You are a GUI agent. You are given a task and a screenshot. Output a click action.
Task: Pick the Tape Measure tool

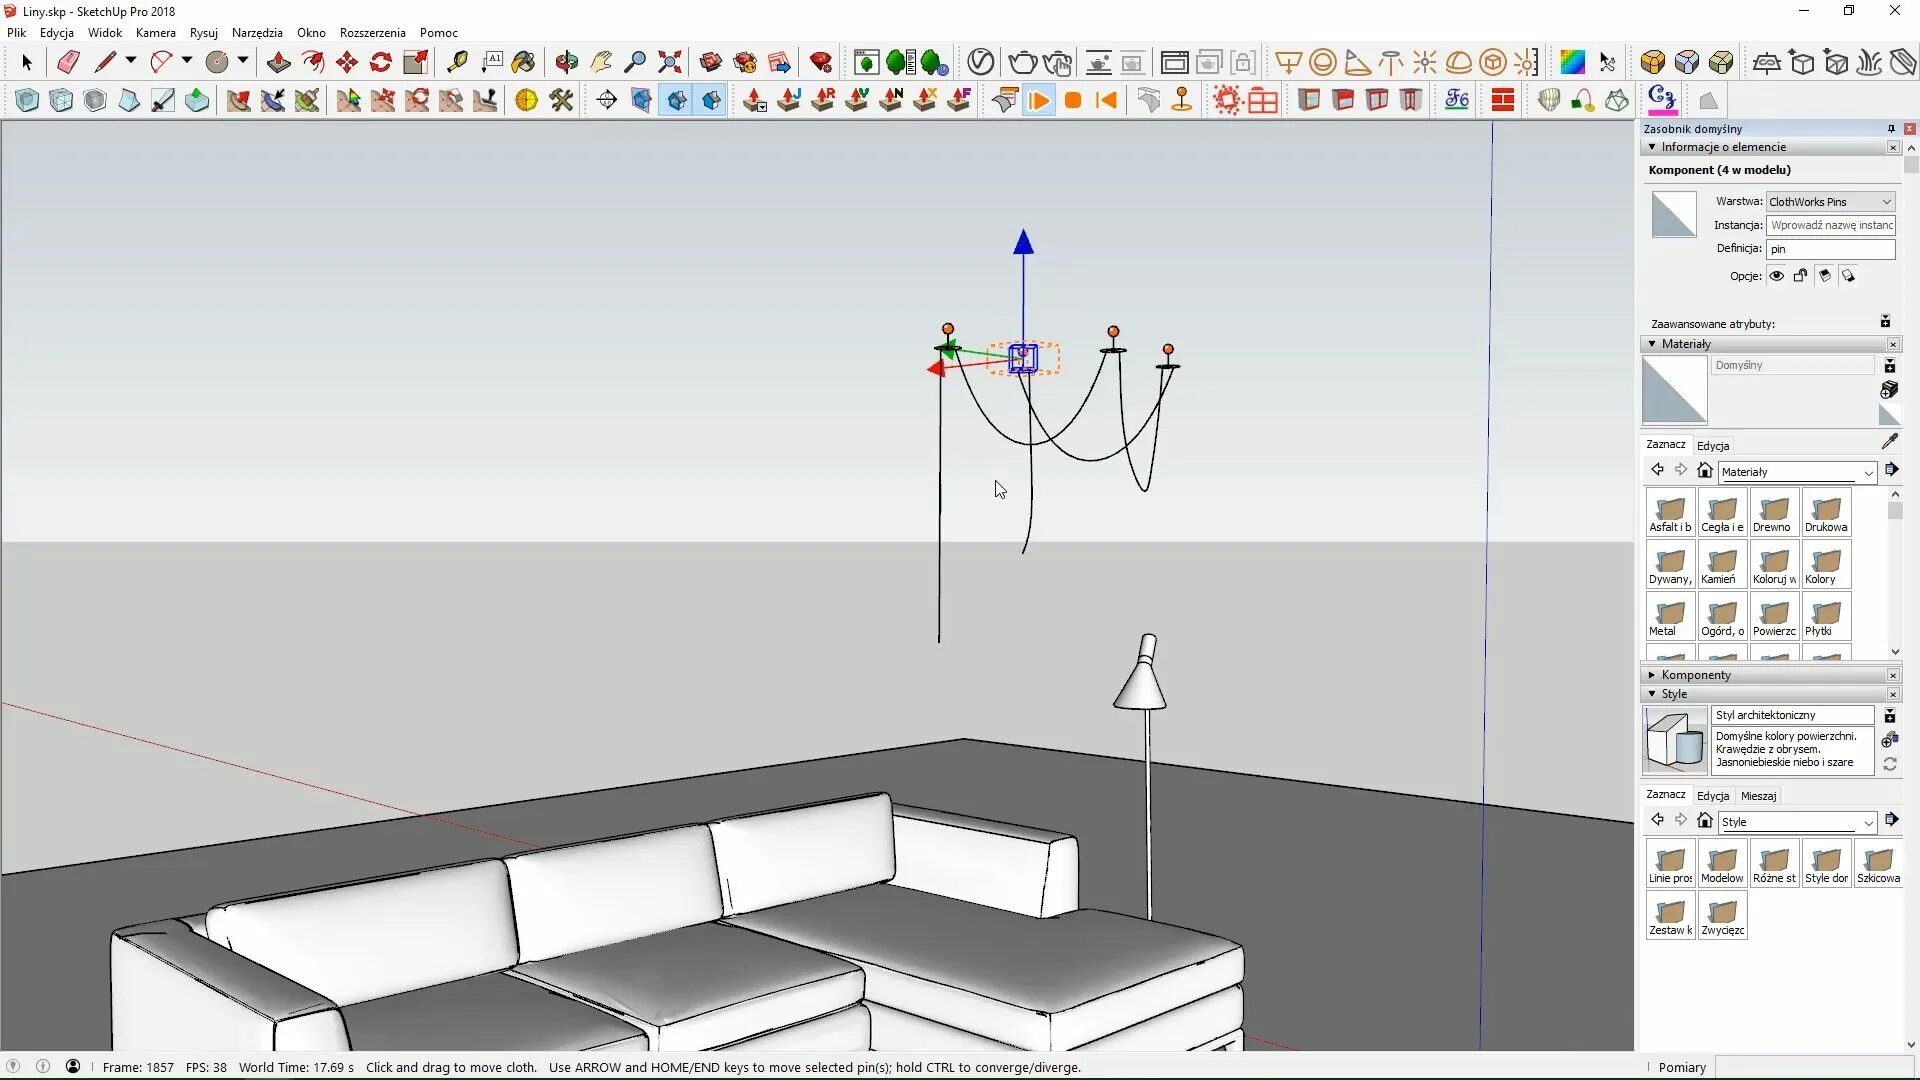(x=457, y=62)
